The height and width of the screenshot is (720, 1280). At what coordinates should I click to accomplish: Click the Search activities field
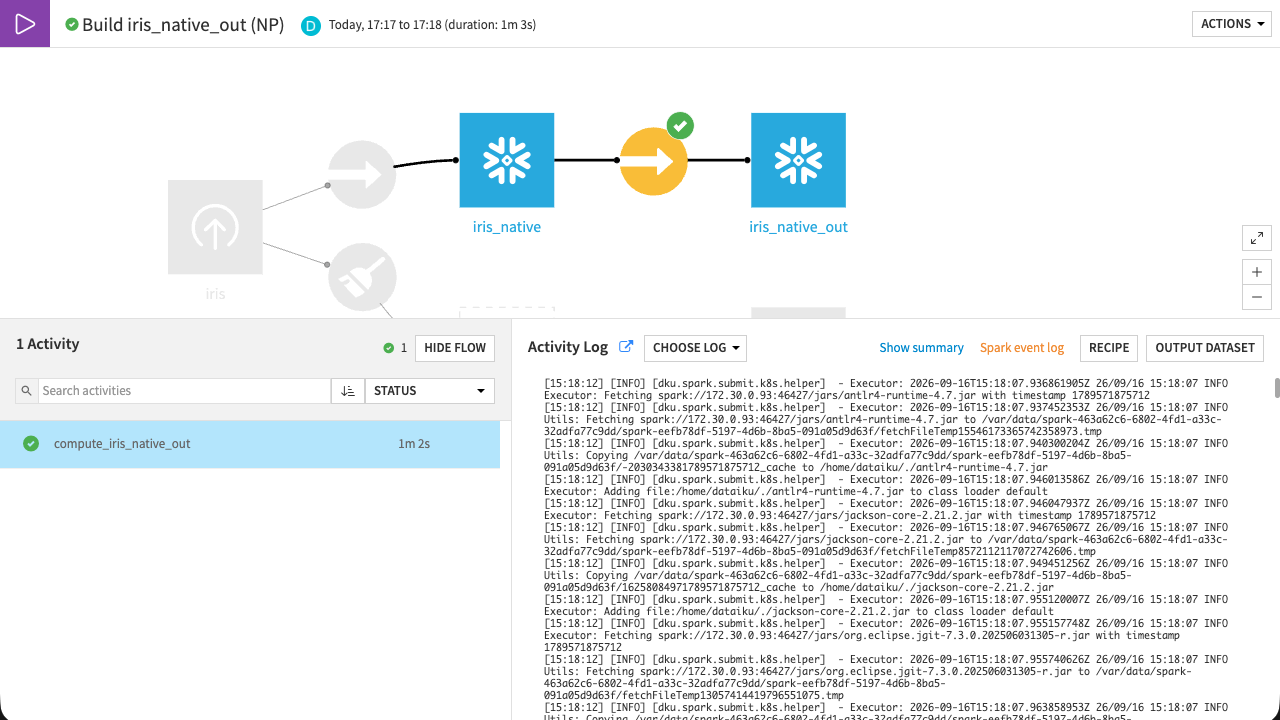pyautogui.click(x=185, y=391)
